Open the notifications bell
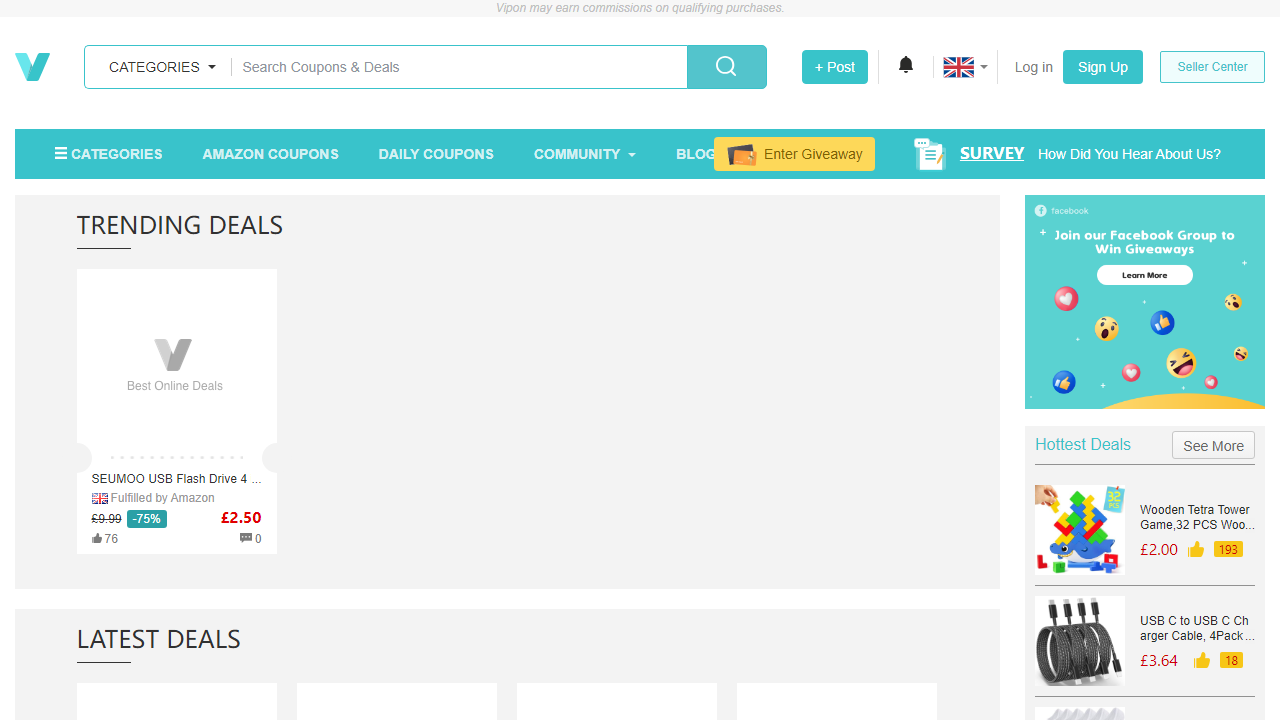This screenshot has height=720, width=1280. pos(905,66)
